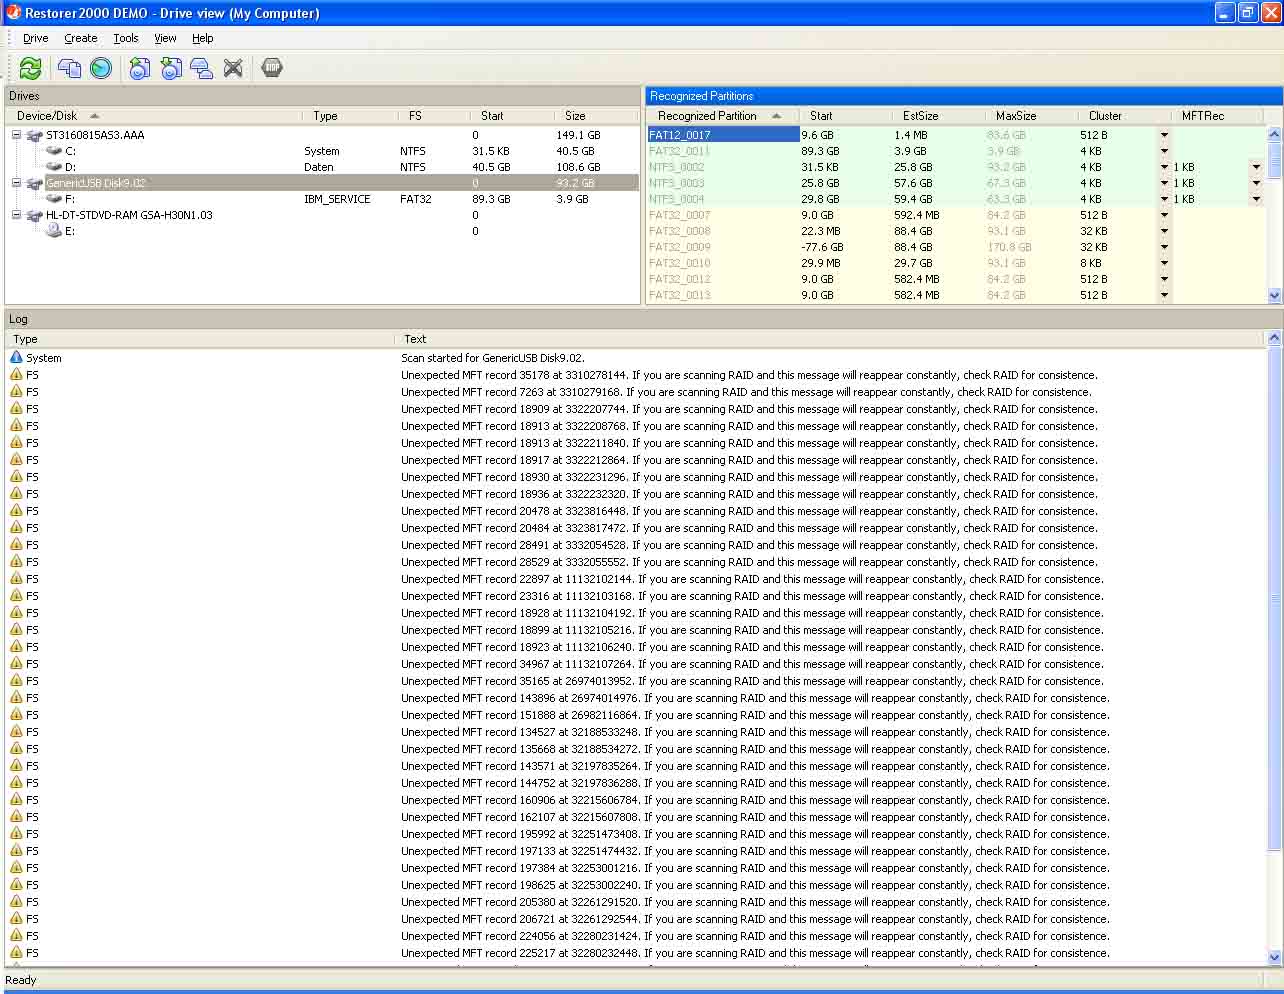This screenshot has width=1284, height=994.
Task: Click warning icon of MFT record 225217 row
Action: (x=16, y=953)
